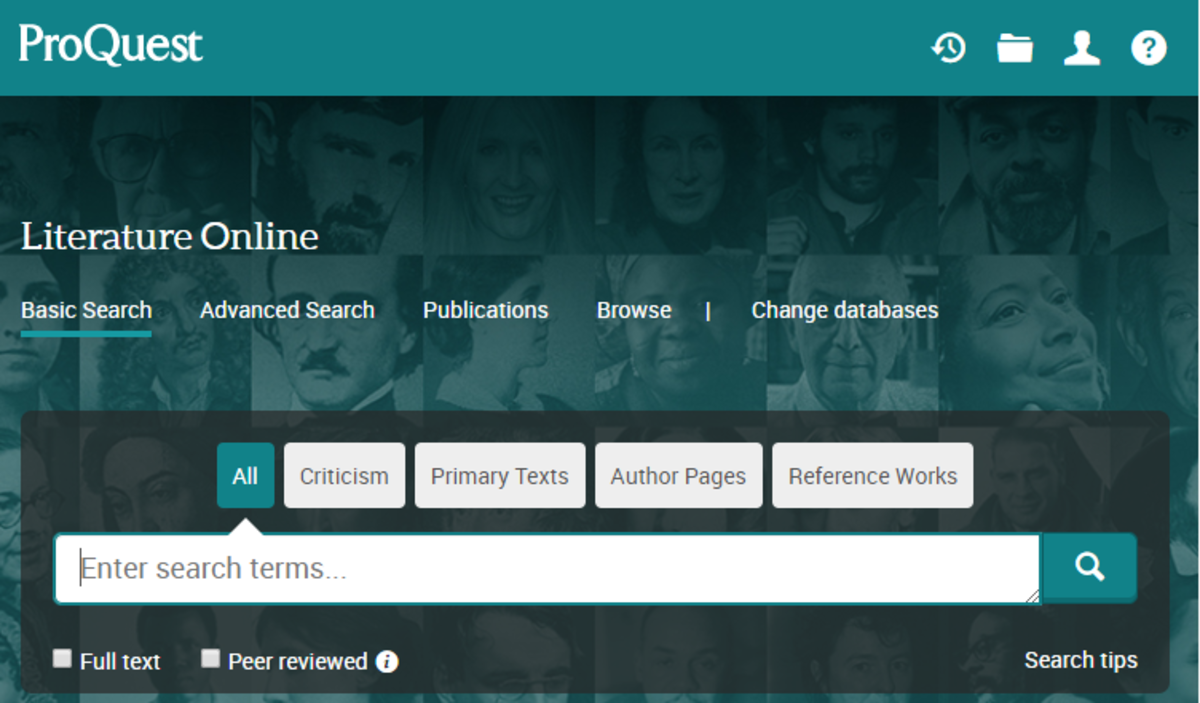
Task: Switch to Basic Search tab
Action: [86, 310]
